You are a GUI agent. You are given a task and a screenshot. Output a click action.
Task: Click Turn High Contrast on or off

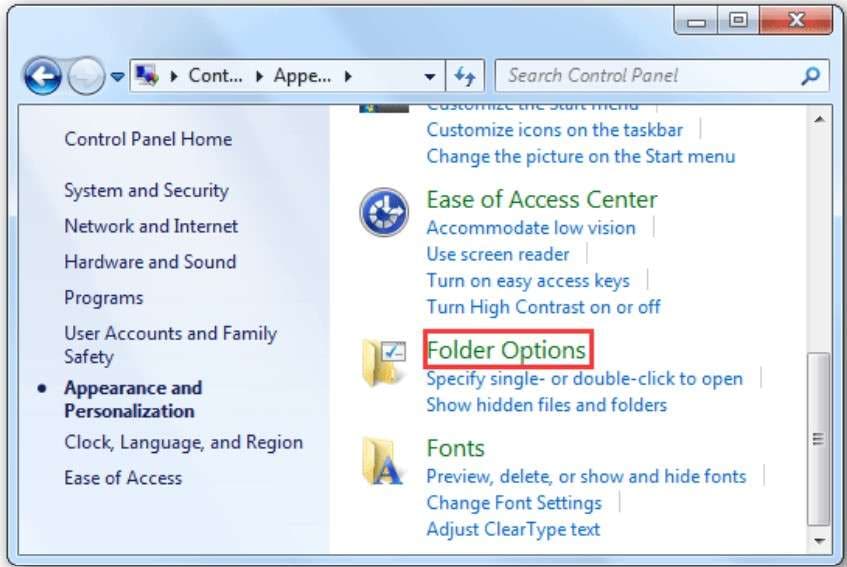(543, 307)
